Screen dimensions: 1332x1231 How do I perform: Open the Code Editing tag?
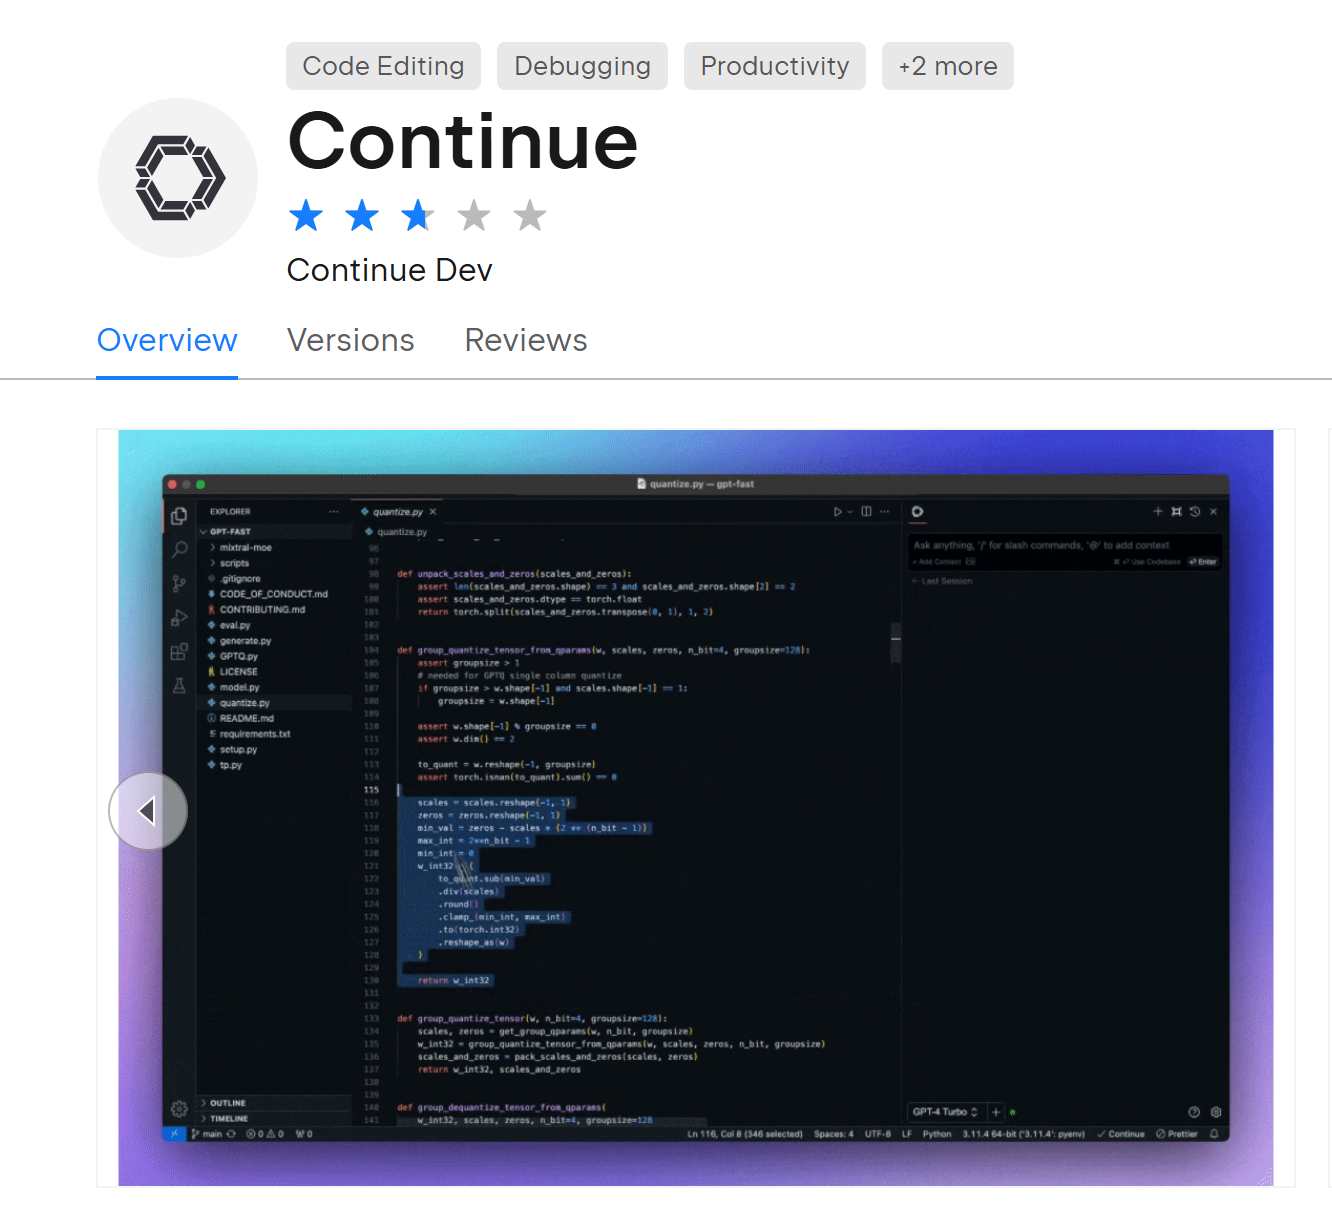(383, 66)
